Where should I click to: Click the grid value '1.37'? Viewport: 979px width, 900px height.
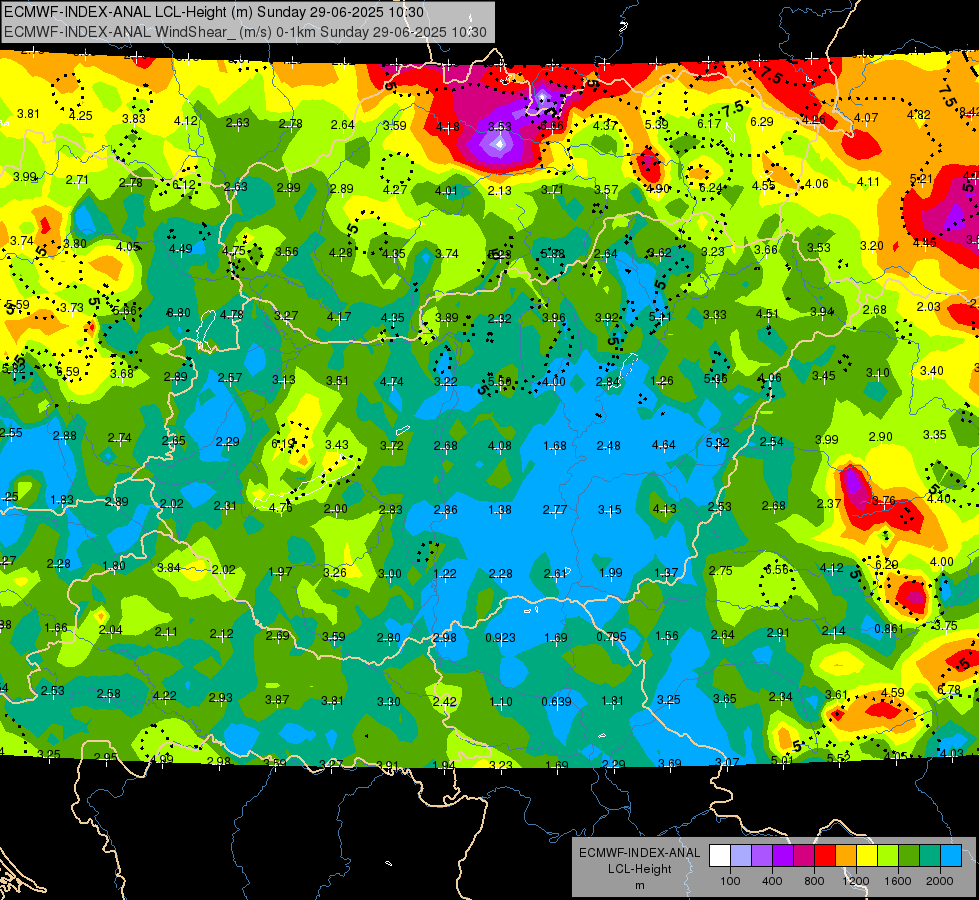pos(666,573)
